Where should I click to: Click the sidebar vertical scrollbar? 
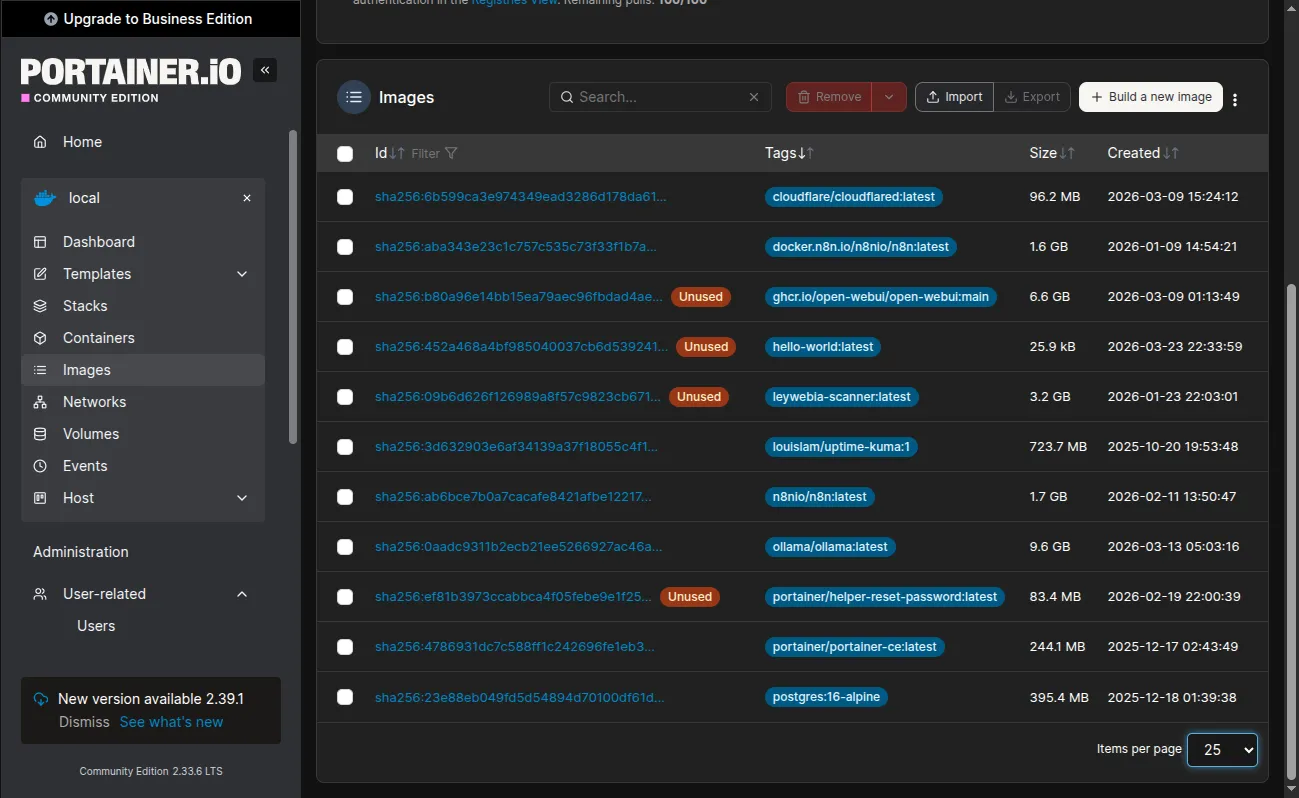point(293,286)
